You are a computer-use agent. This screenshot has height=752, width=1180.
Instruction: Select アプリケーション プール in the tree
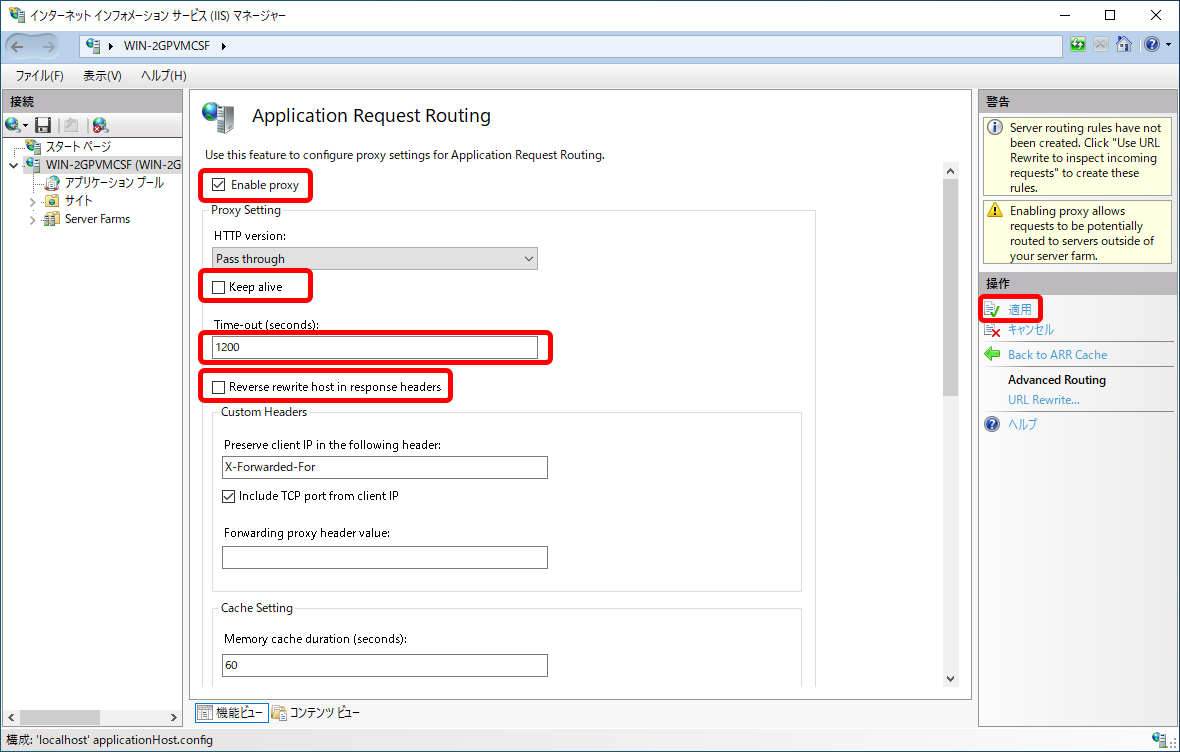(x=114, y=183)
